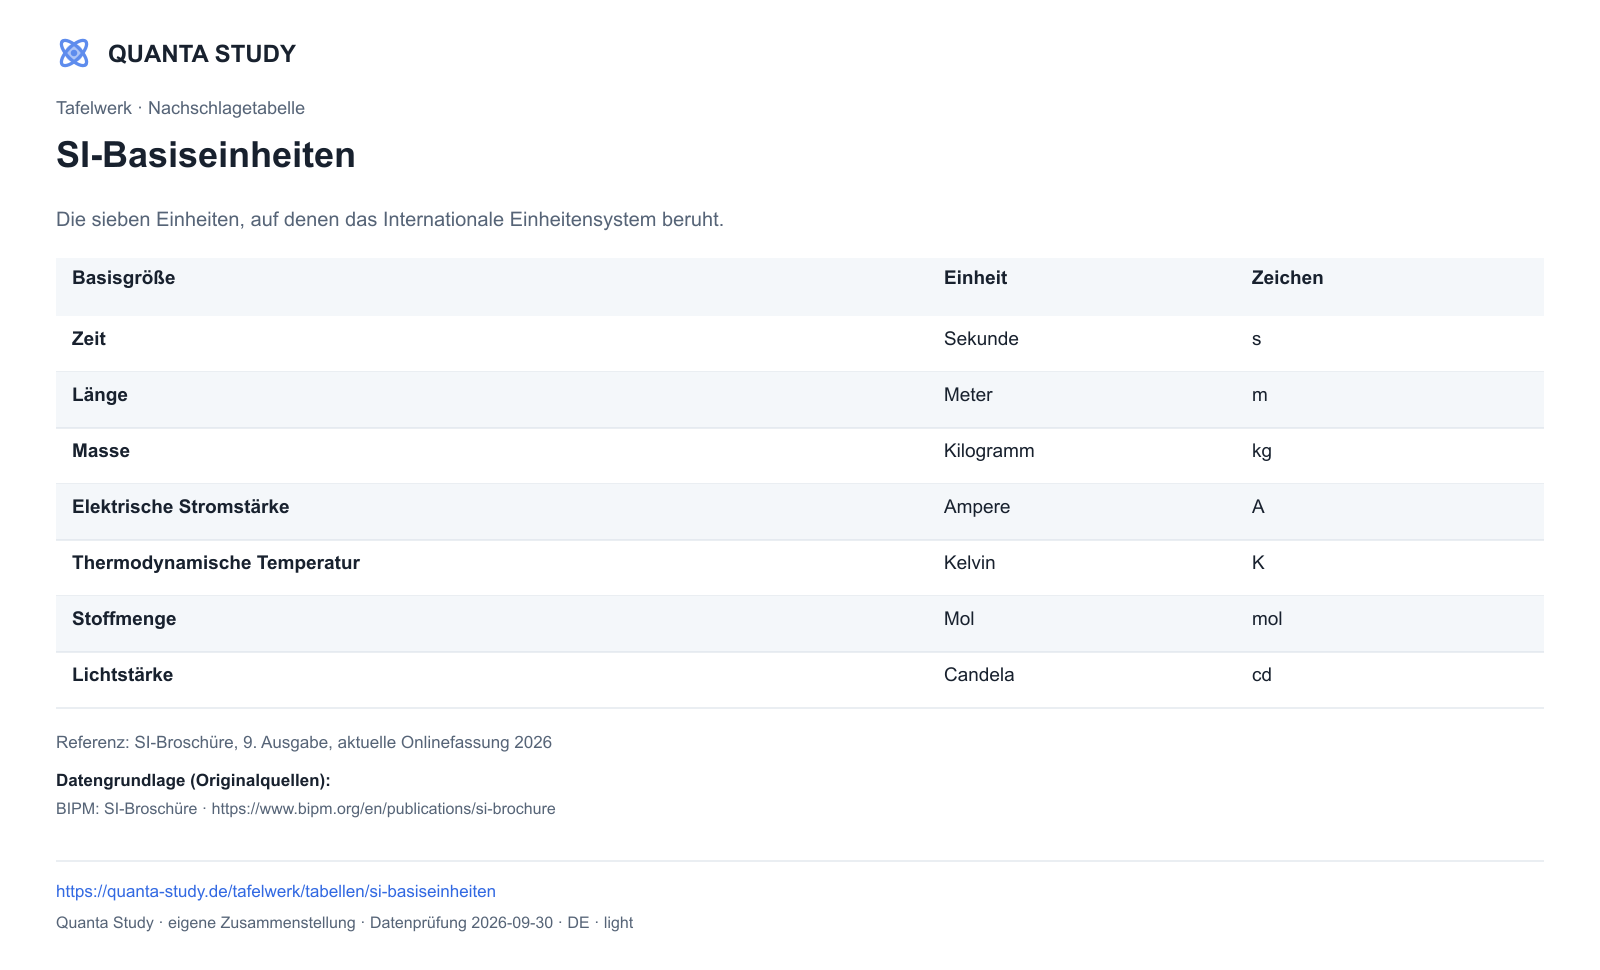Click the Nachschlagetabelle breadcrumb text
The image size is (1600, 970).
pos(226,108)
